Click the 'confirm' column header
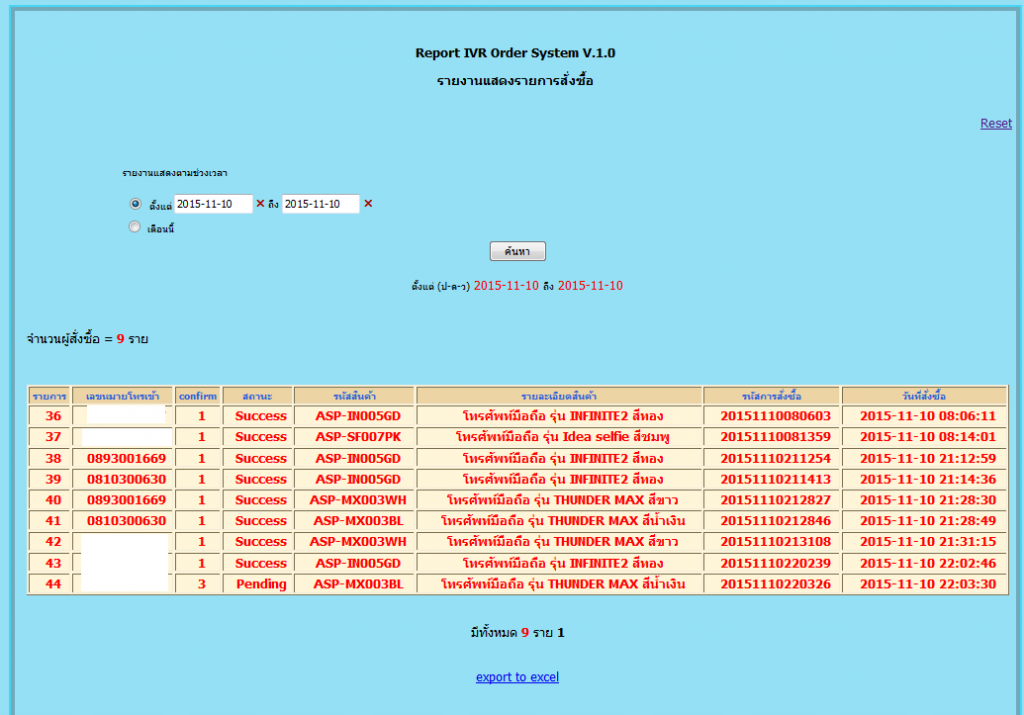The height and width of the screenshot is (715, 1024). pyautogui.click(x=198, y=396)
